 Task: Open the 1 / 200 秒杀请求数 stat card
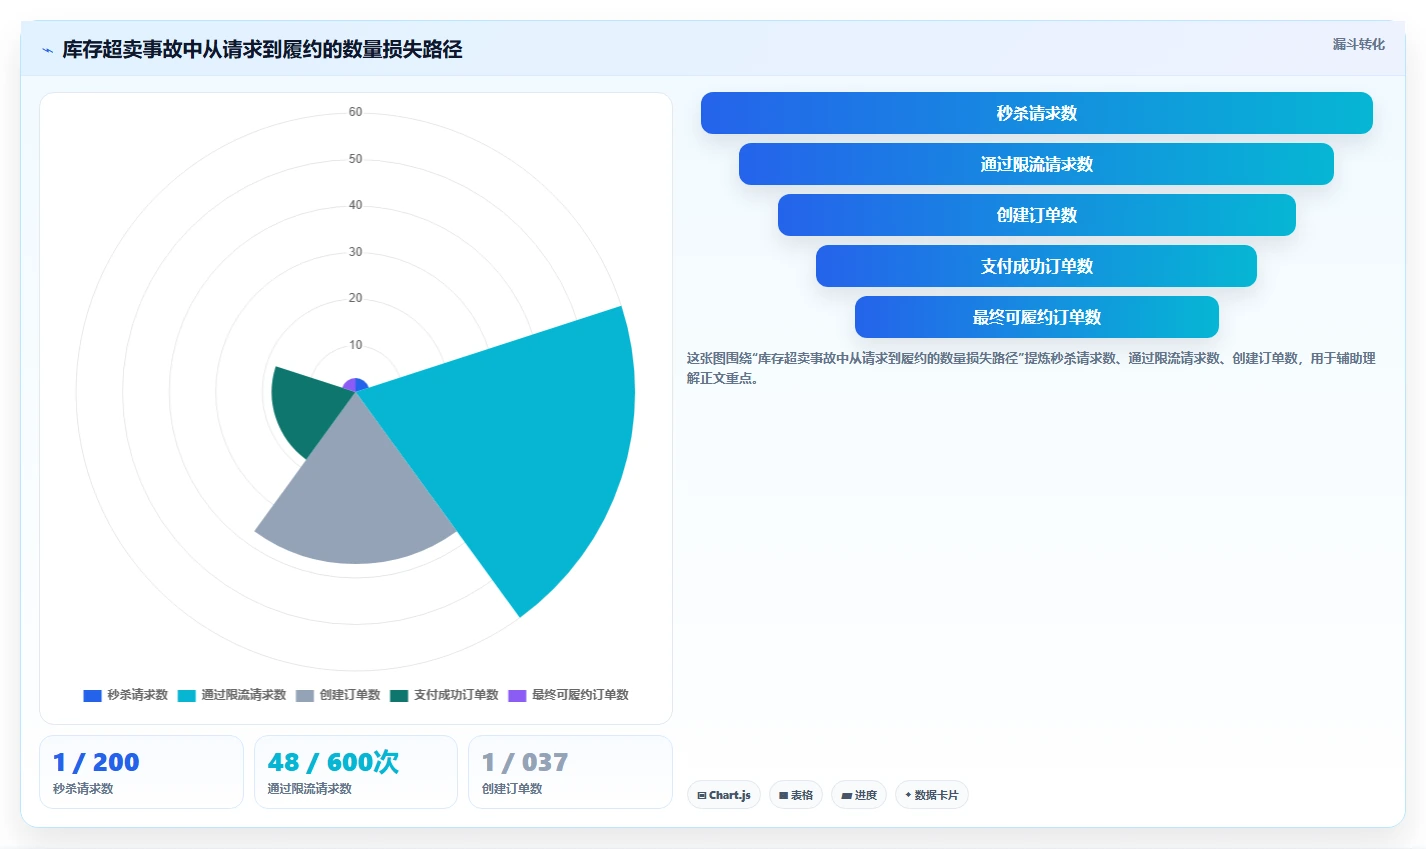pos(141,772)
